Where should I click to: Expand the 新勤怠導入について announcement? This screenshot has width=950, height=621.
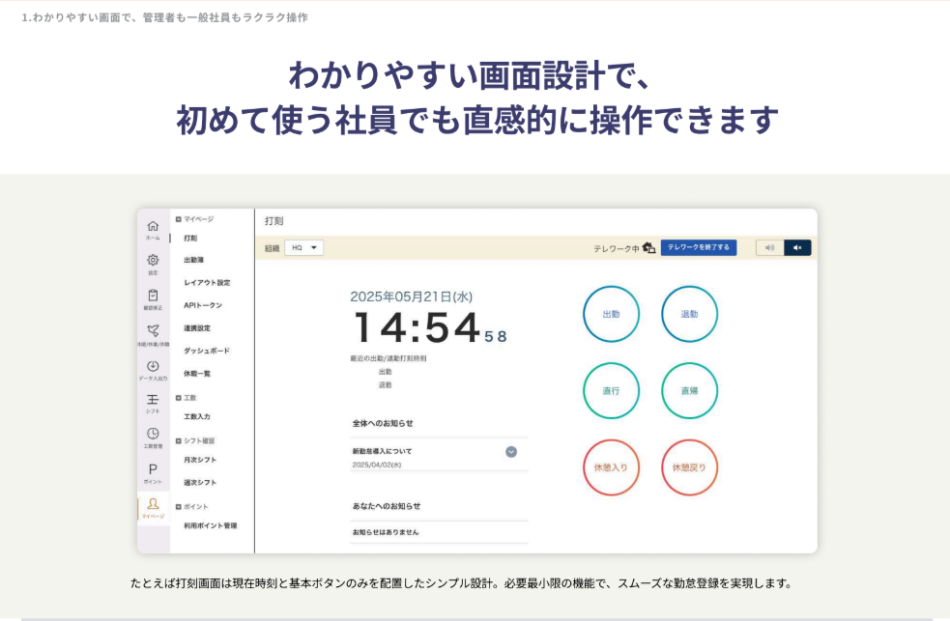[x=510, y=453]
